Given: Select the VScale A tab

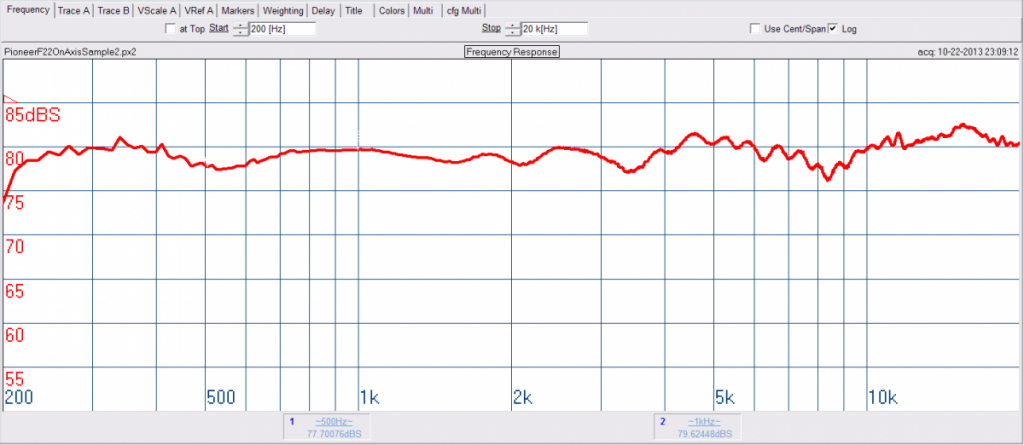Looking at the screenshot, I should click(x=156, y=11).
